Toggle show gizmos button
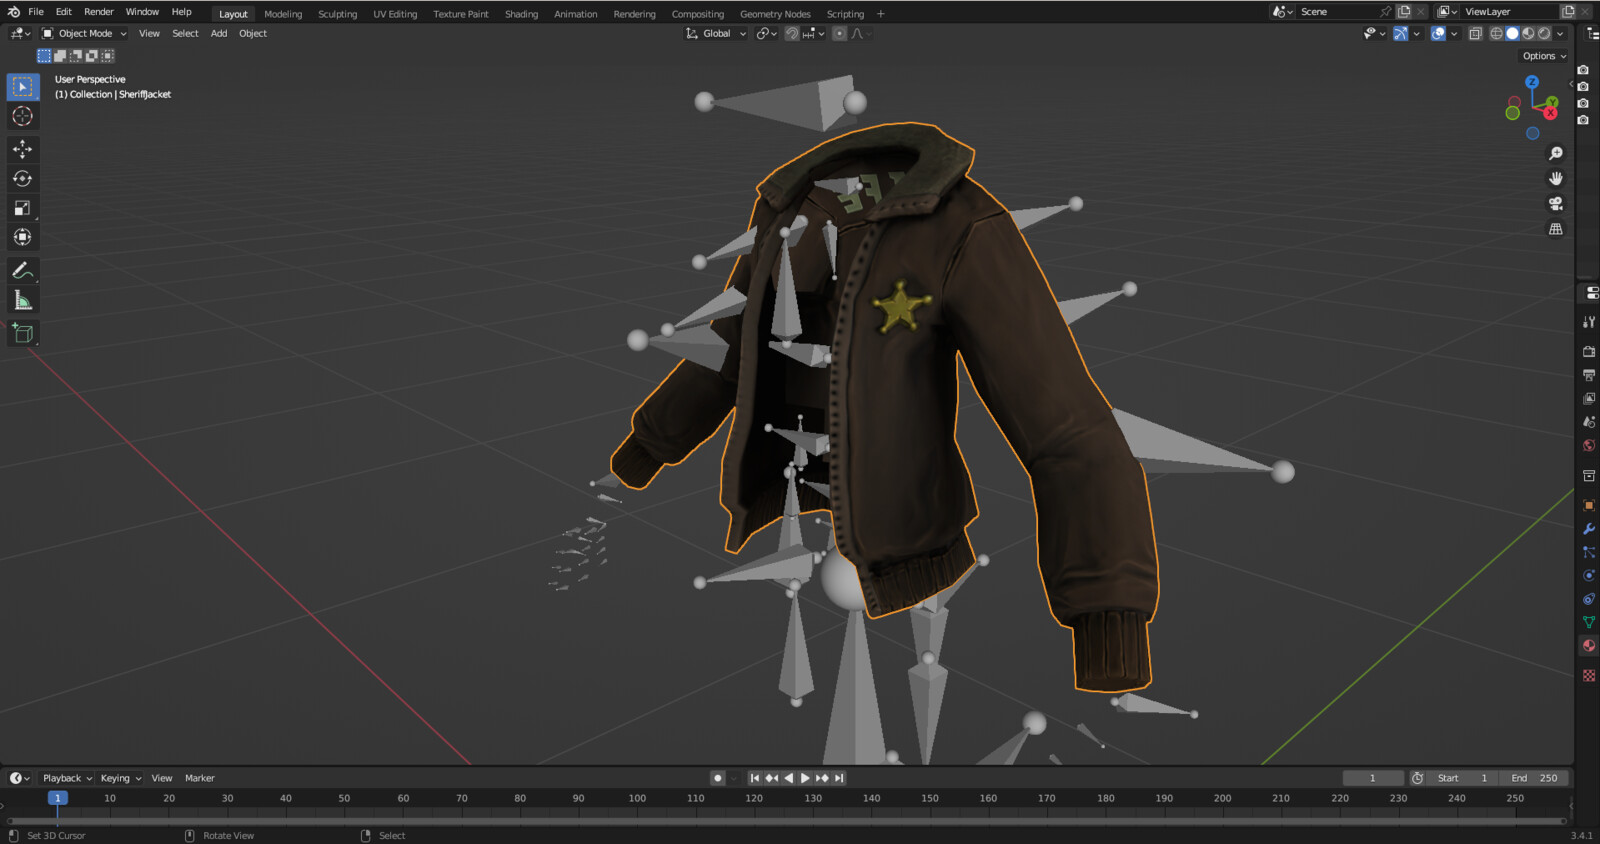This screenshot has width=1600, height=844. coord(1401,34)
